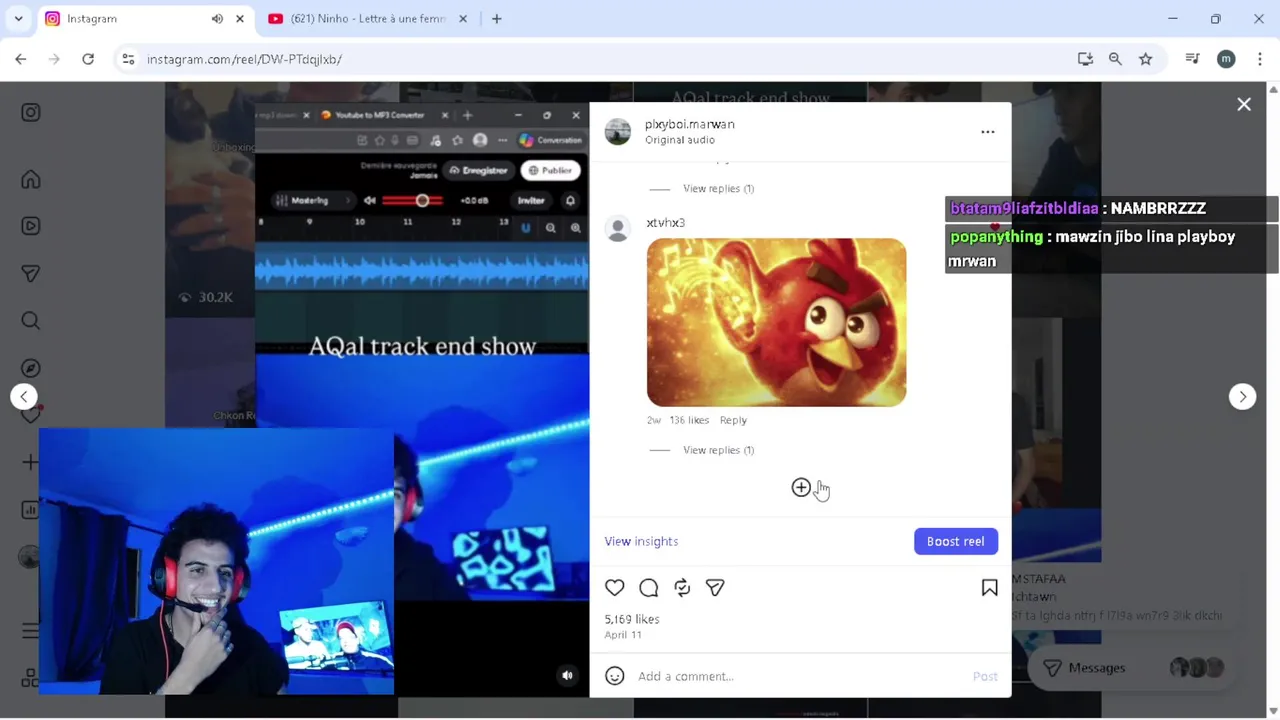Open the 136 likes list
The height and width of the screenshot is (720, 1280).
(689, 420)
